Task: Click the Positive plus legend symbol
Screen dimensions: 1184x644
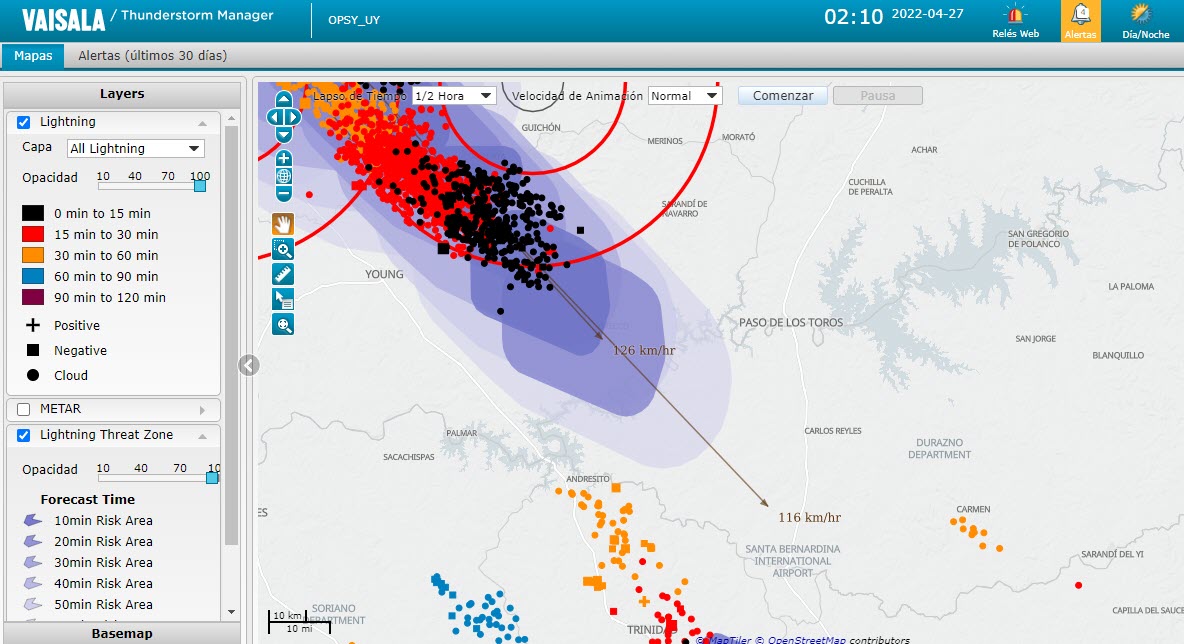Action: pos(32,325)
